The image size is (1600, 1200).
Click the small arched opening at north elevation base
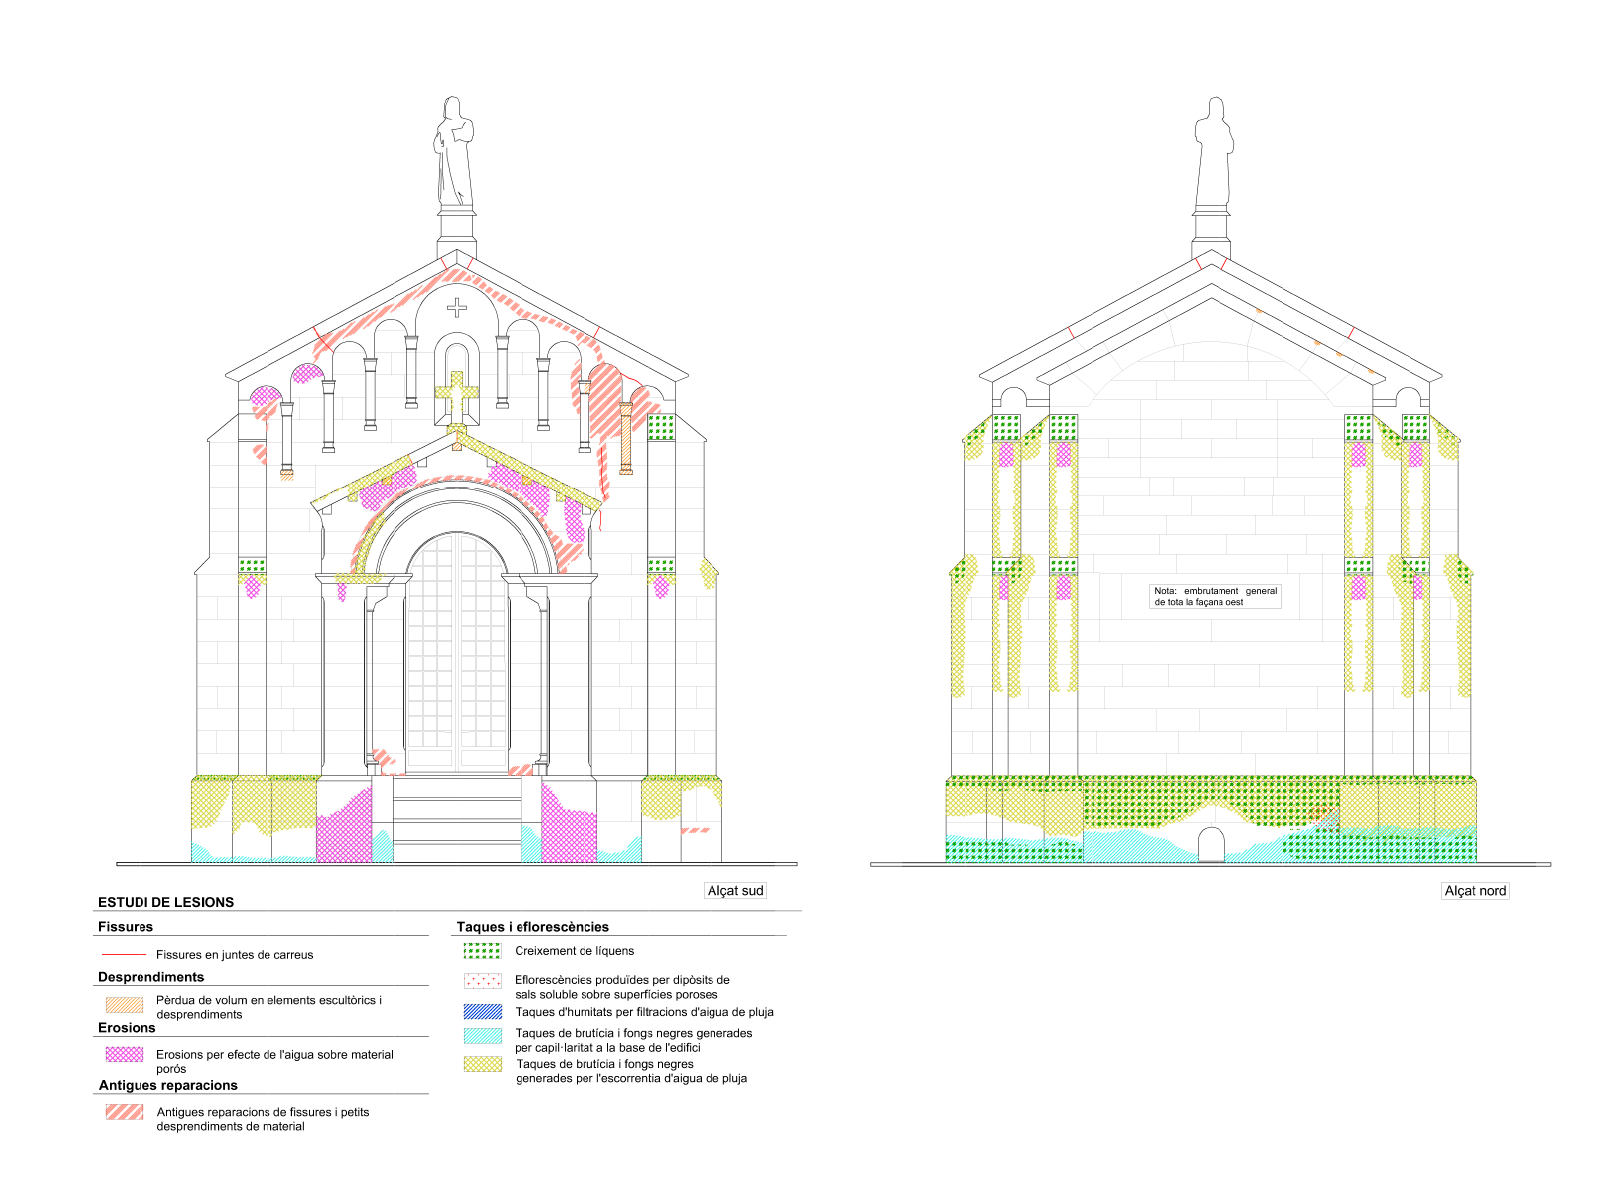click(1211, 845)
